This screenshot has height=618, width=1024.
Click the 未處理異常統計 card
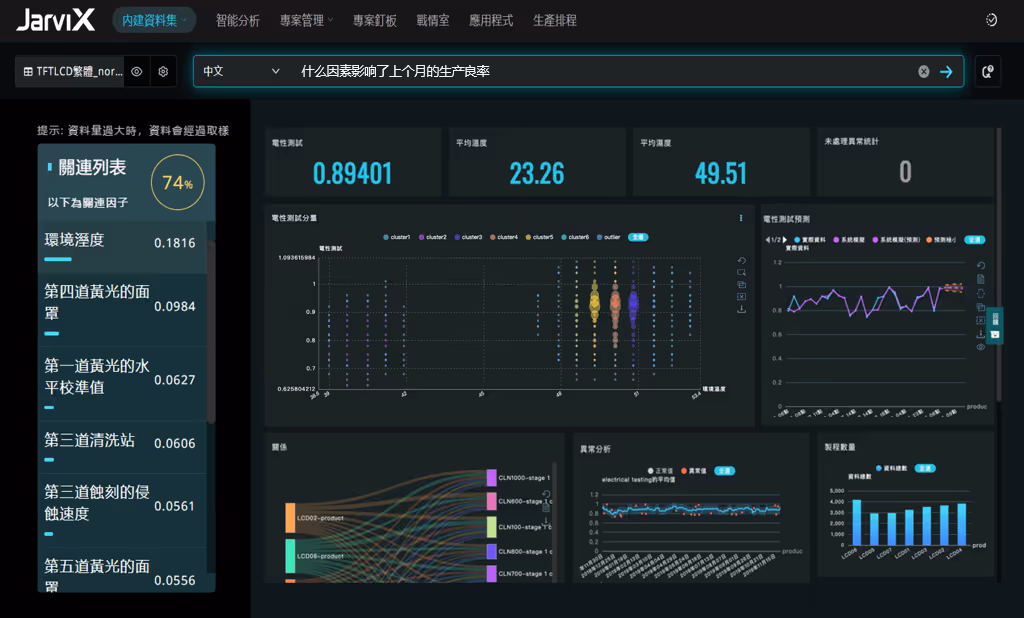(905, 162)
